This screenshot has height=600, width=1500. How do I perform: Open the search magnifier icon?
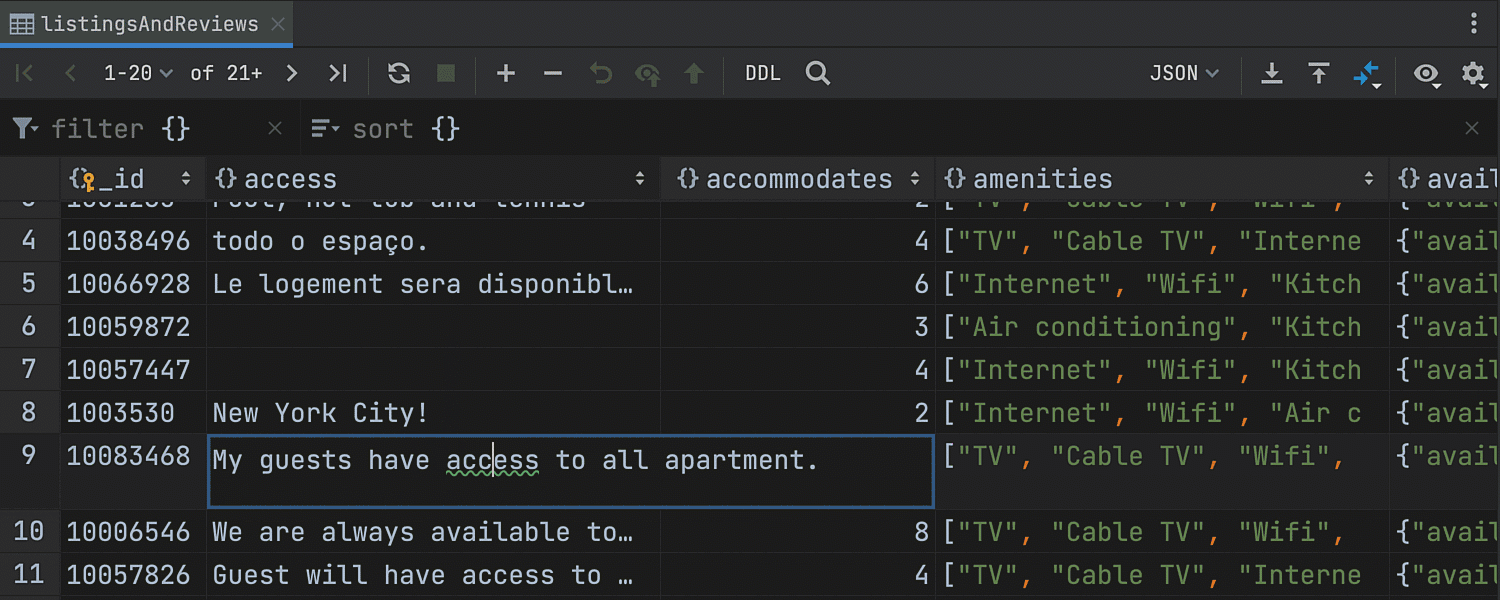818,73
